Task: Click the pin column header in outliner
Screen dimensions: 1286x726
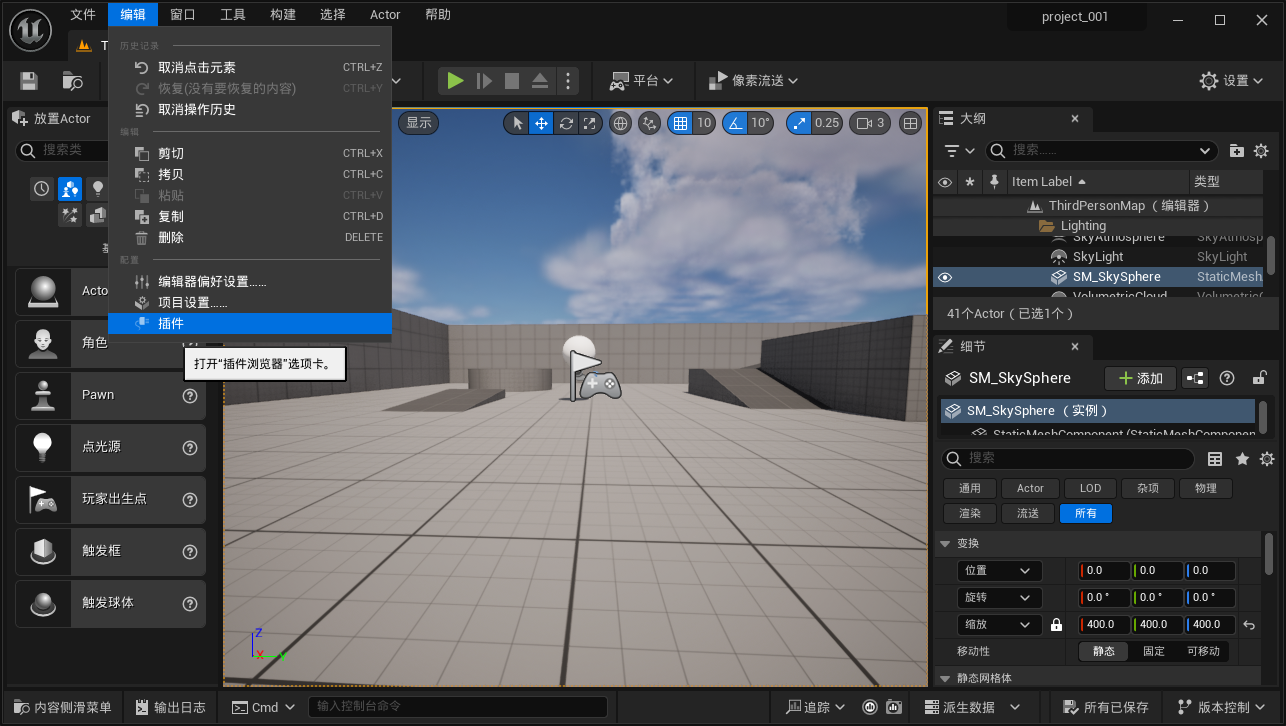Action: coord(993,181)
